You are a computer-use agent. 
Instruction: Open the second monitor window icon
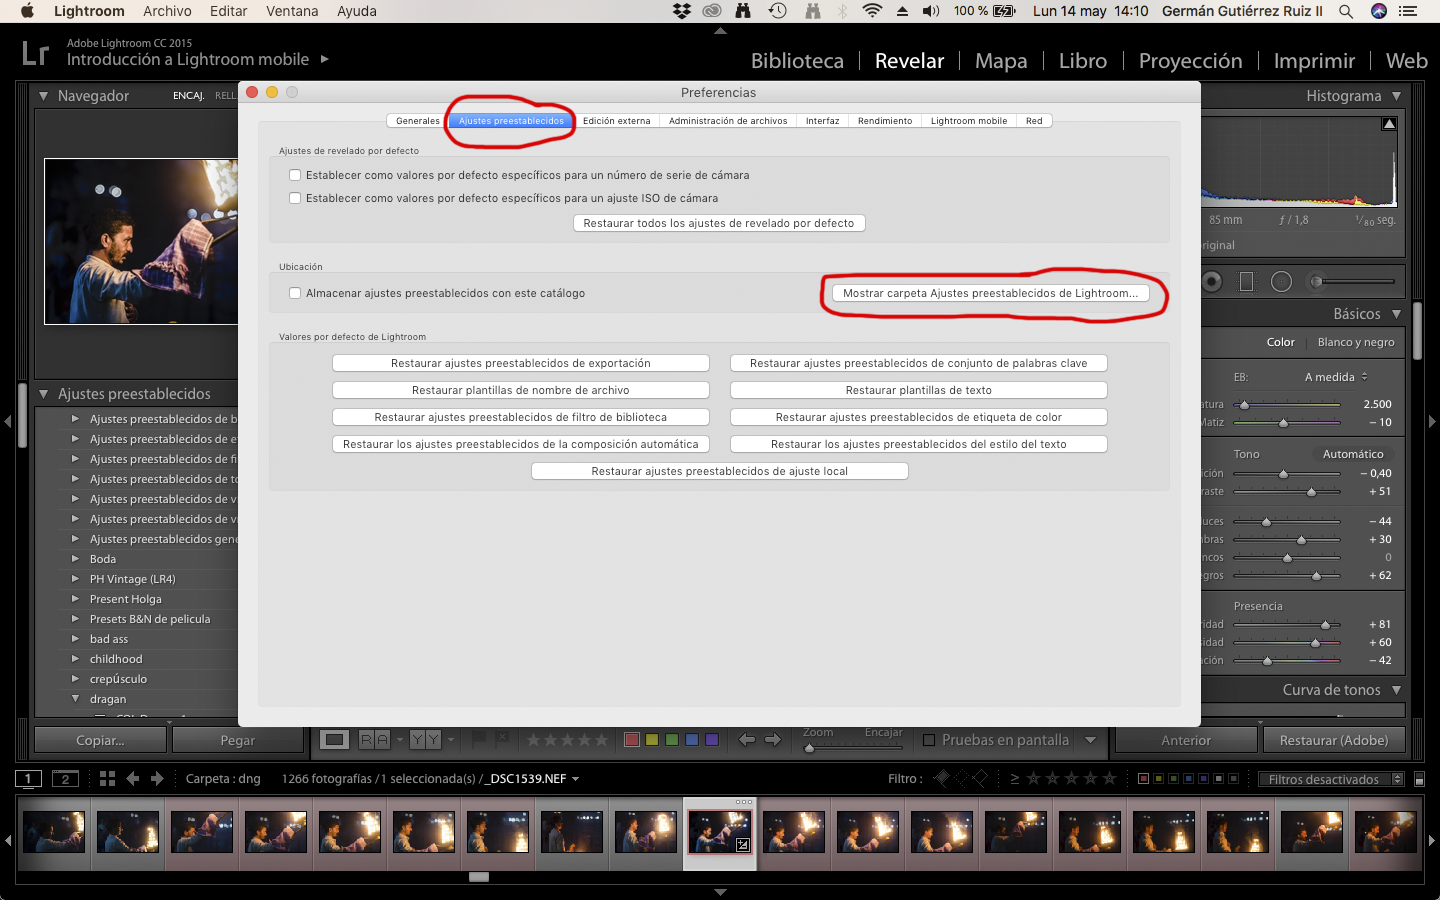(65, 779)
